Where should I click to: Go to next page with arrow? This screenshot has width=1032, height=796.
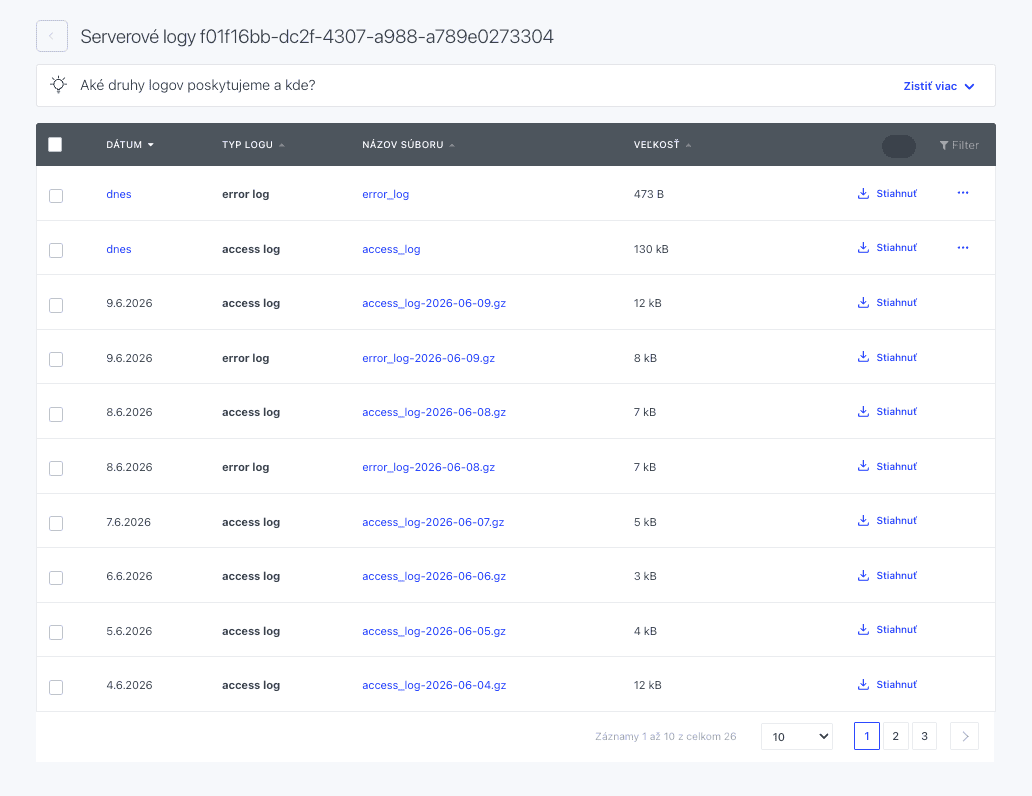tap(965, 736)
